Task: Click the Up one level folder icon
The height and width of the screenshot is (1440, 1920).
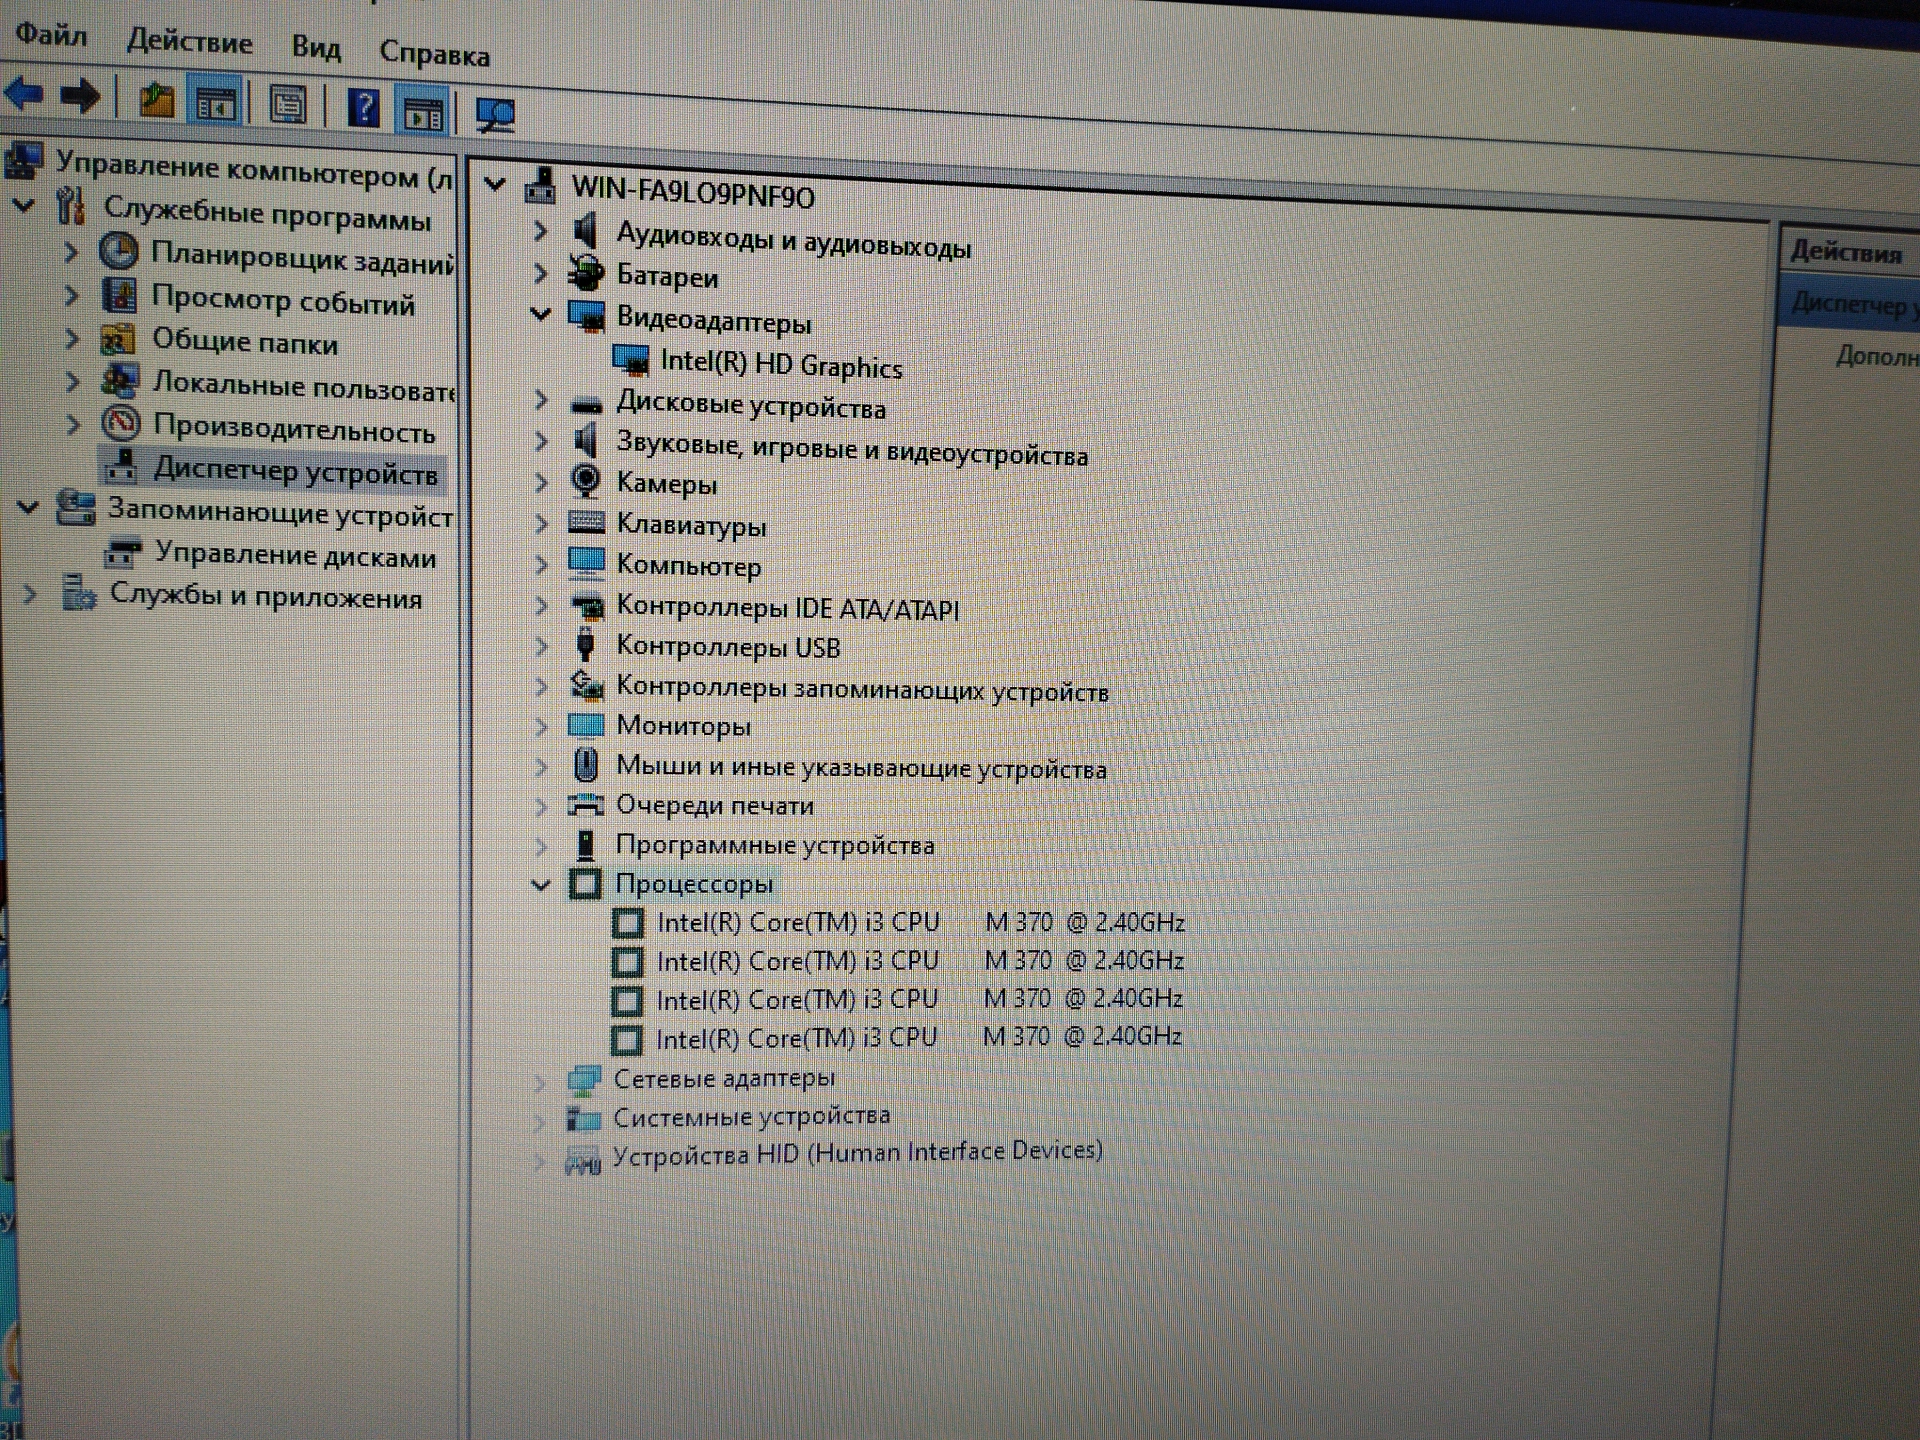Action: (156, 100)
